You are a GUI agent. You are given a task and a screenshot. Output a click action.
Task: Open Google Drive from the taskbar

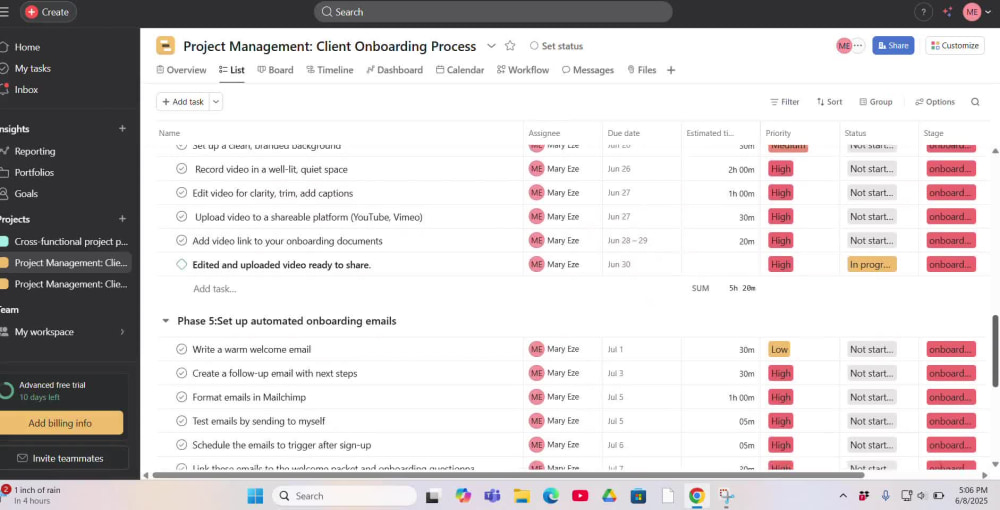tap(609, 496)
